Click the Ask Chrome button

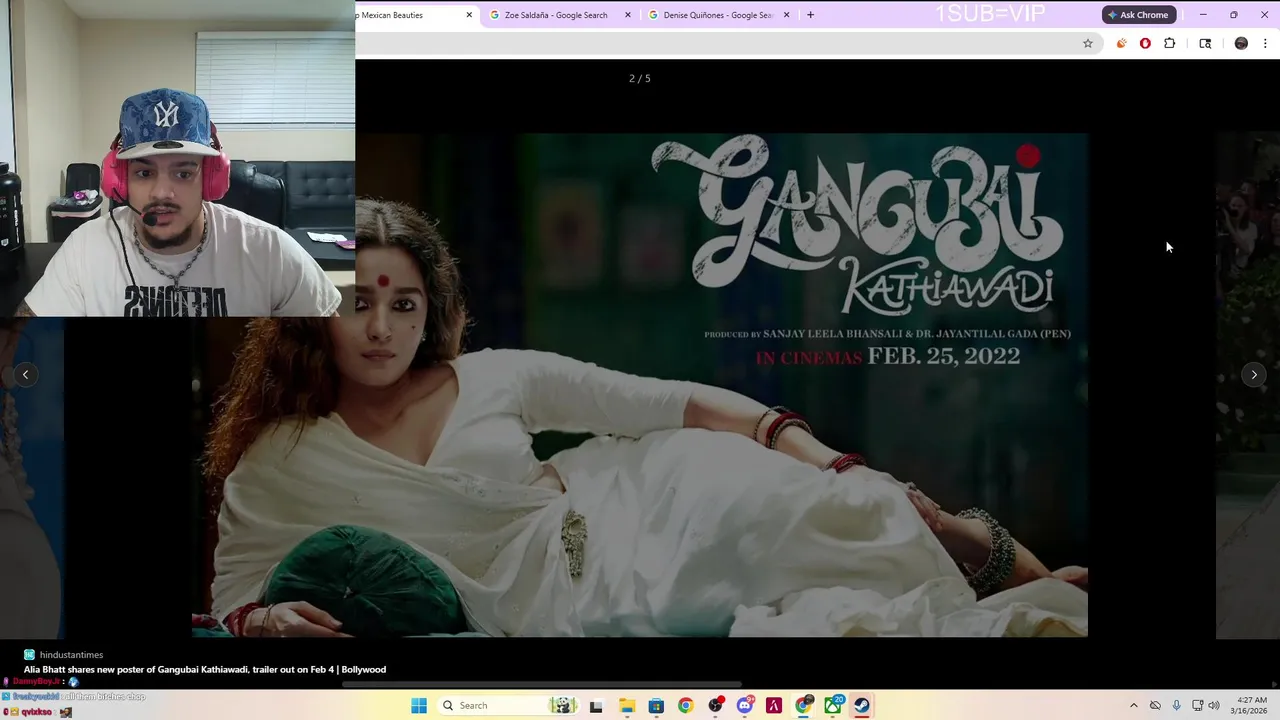click(x=1138, y=15)
